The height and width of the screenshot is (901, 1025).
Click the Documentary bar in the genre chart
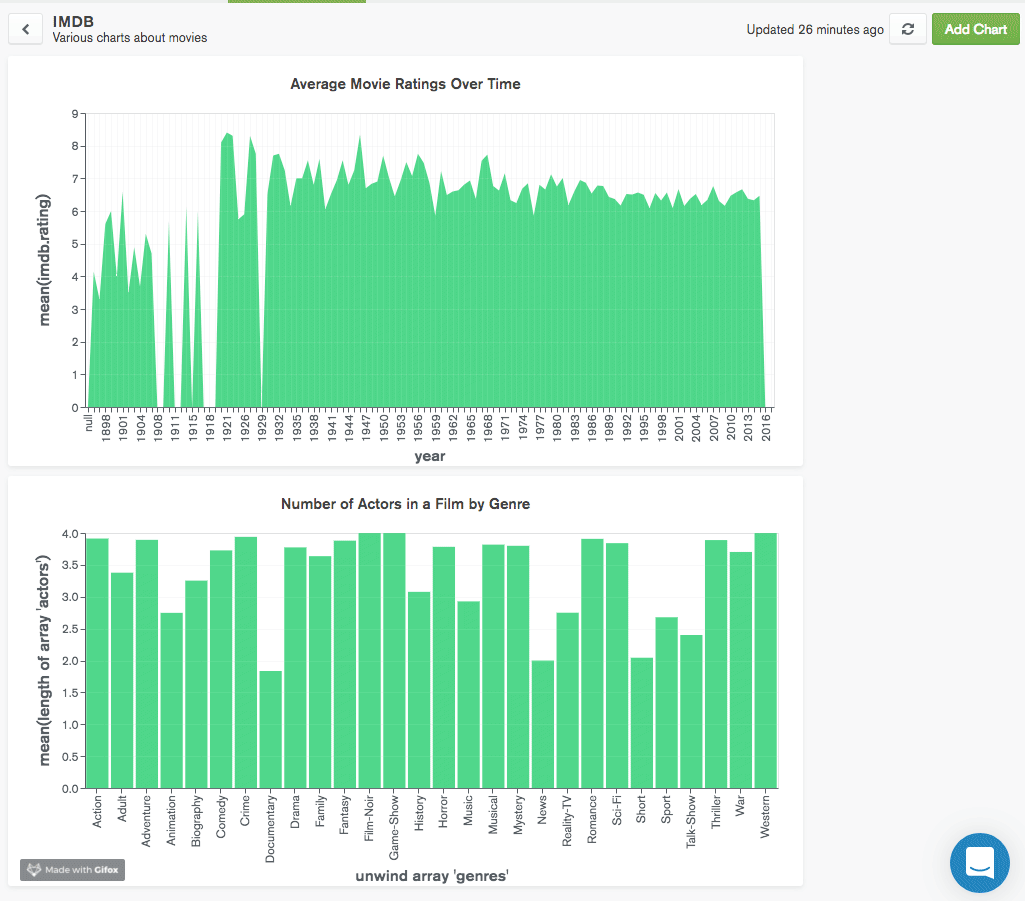[x=270, y=729]
